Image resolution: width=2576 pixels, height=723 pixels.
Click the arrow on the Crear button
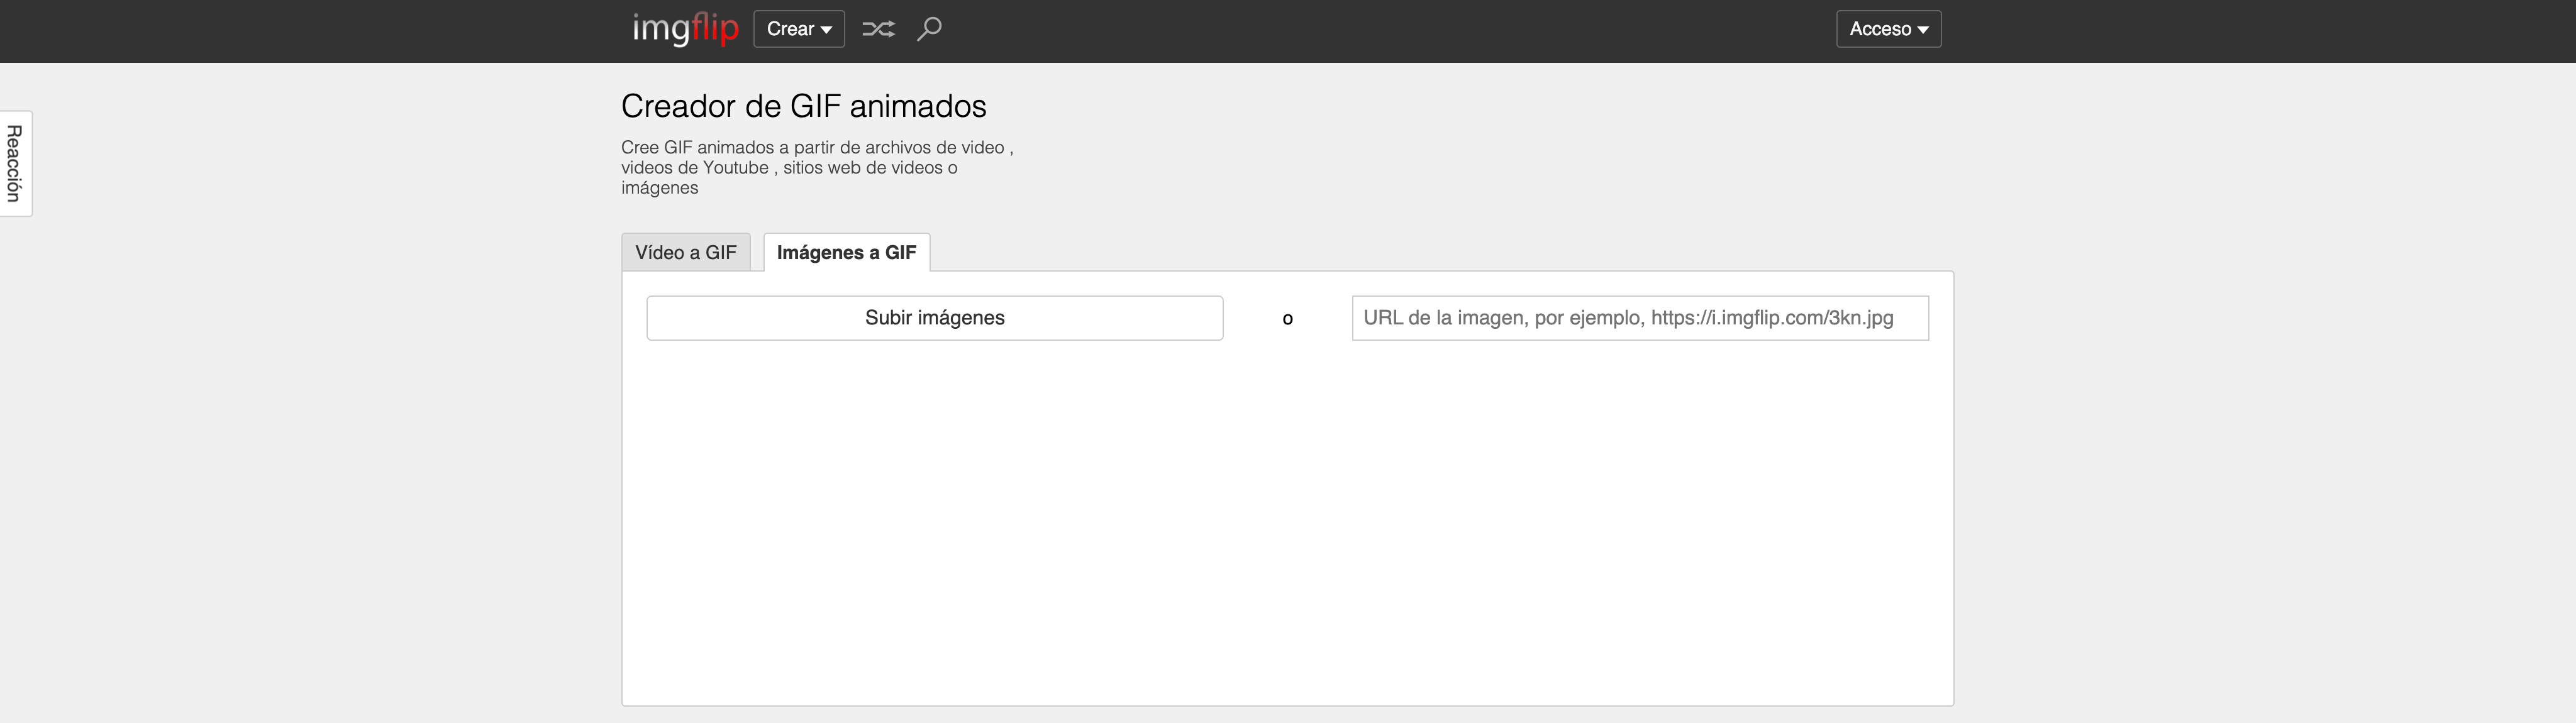point(826,29)
